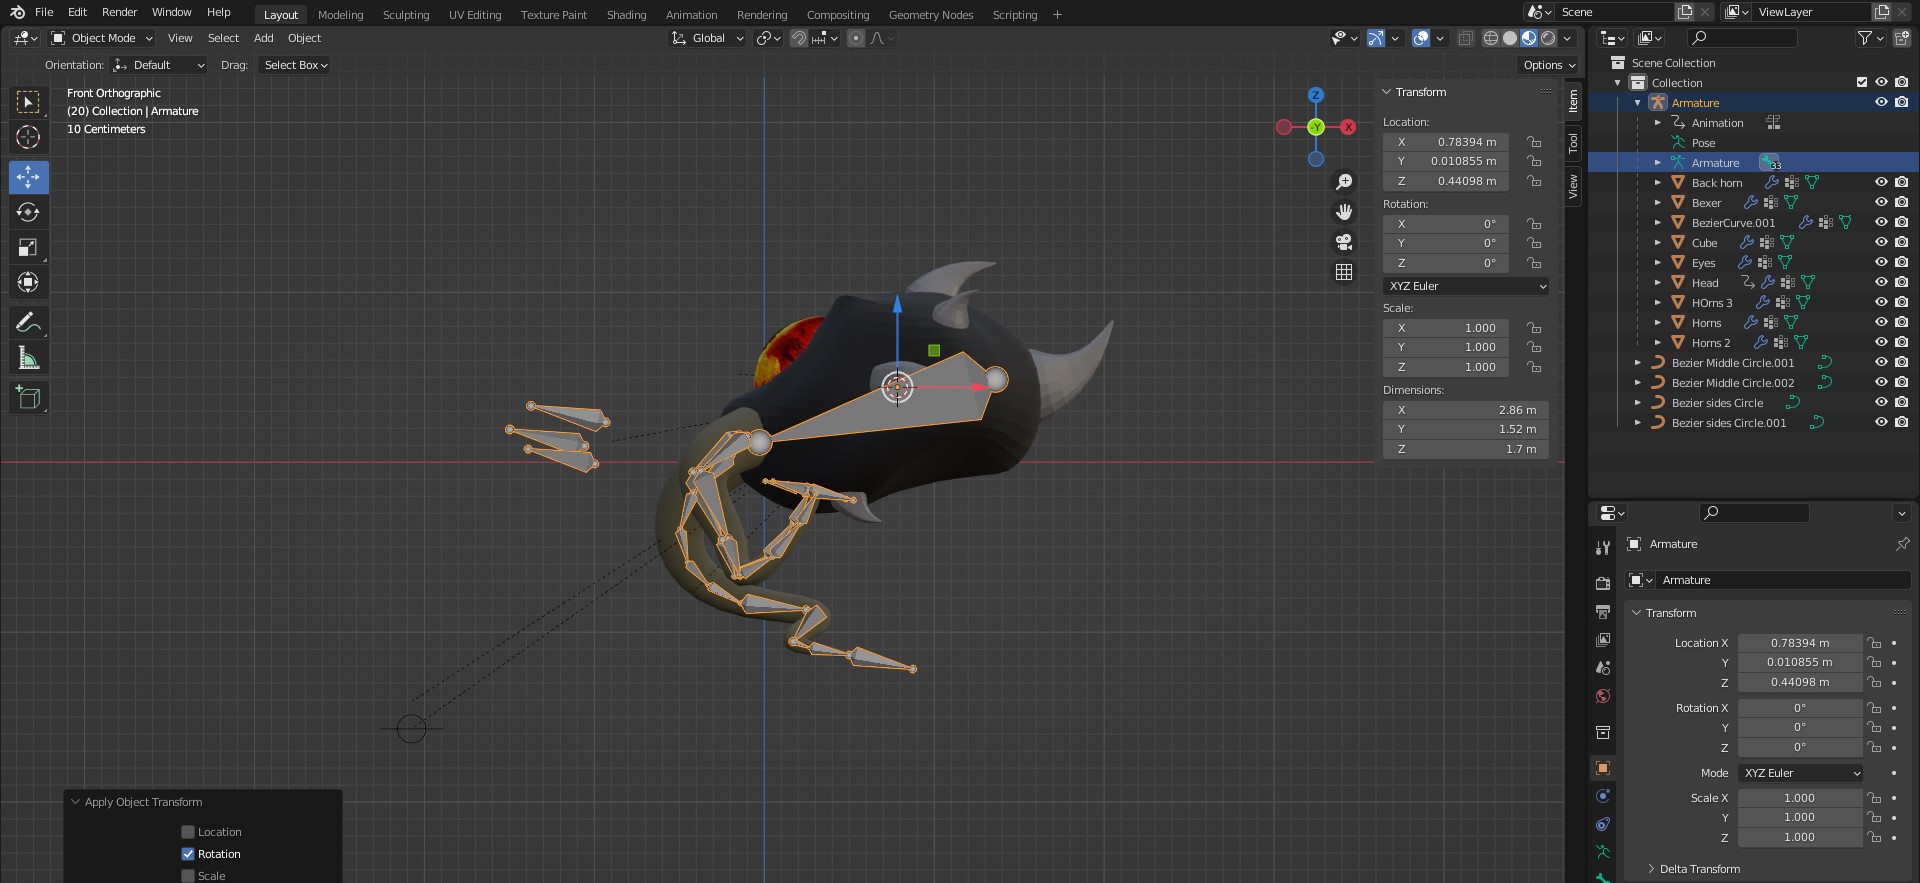
Task: Disable rendering of Cube object
Action: (x=1901, y=243)
